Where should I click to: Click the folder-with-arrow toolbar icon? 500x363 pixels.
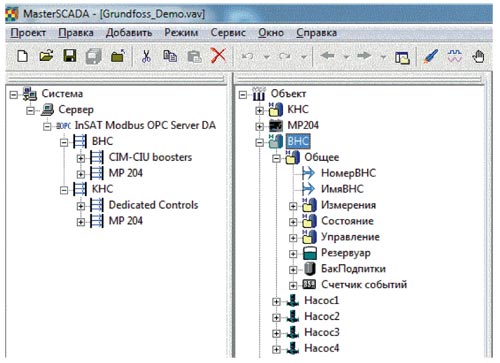pyautogui.click(x=118, y=56)
